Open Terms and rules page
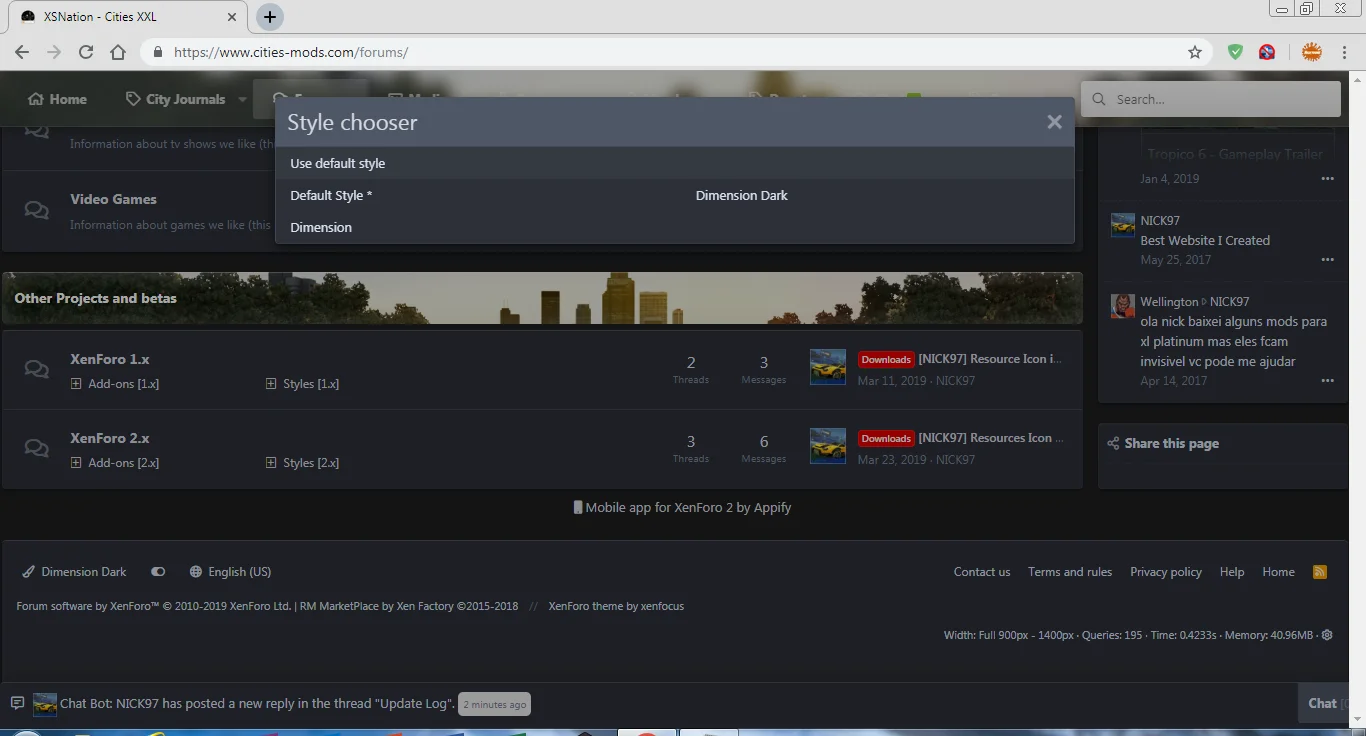 coord(1070,572)
